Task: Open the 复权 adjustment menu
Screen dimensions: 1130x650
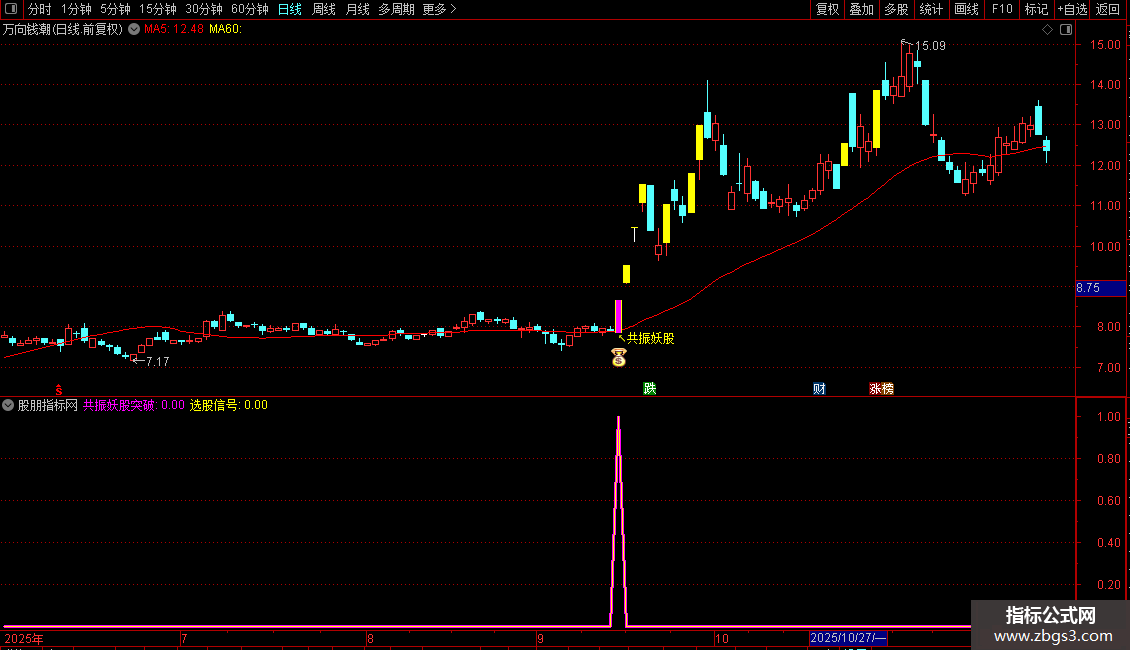Action: click(827, 9)
